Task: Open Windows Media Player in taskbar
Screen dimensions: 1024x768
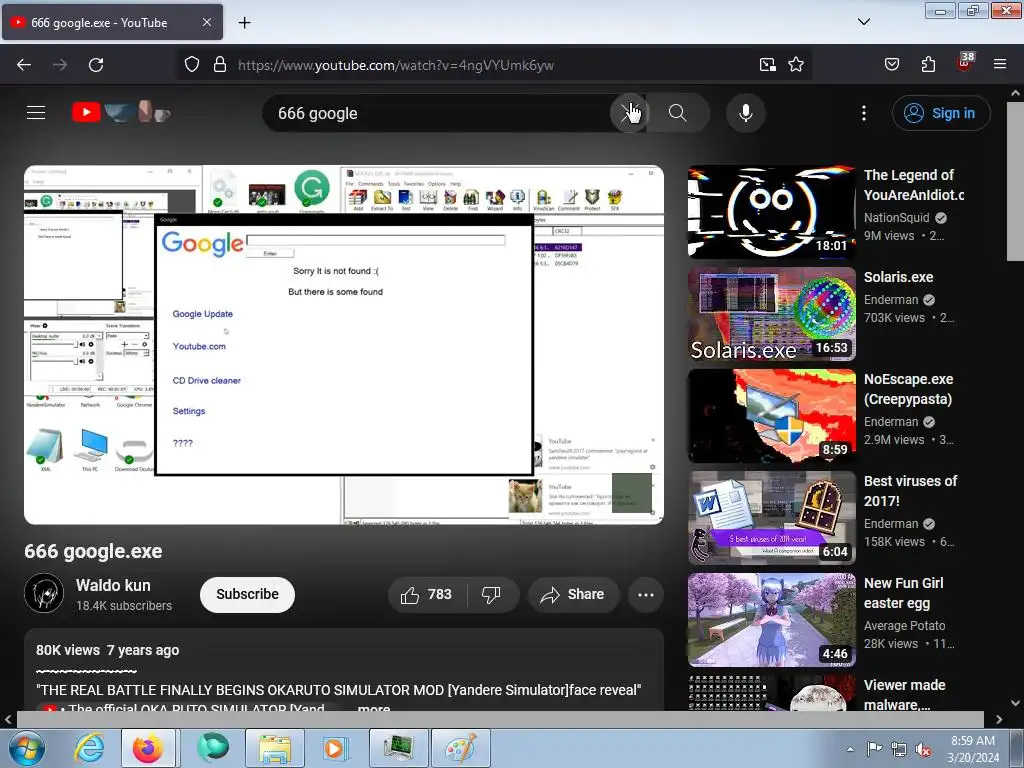Action: coord(336,749)
